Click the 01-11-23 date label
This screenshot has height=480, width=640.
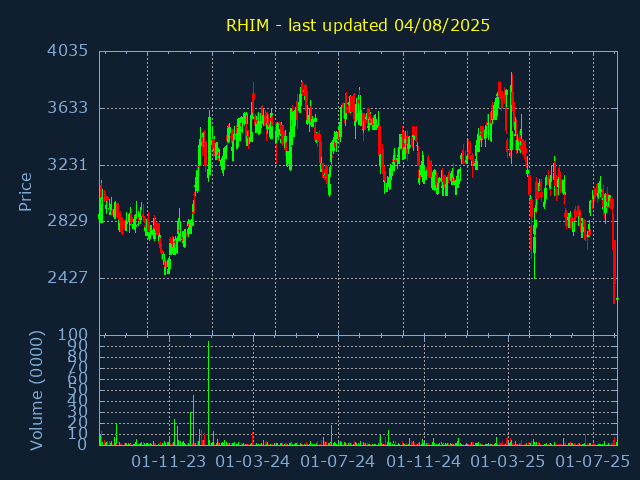(169, 462)
